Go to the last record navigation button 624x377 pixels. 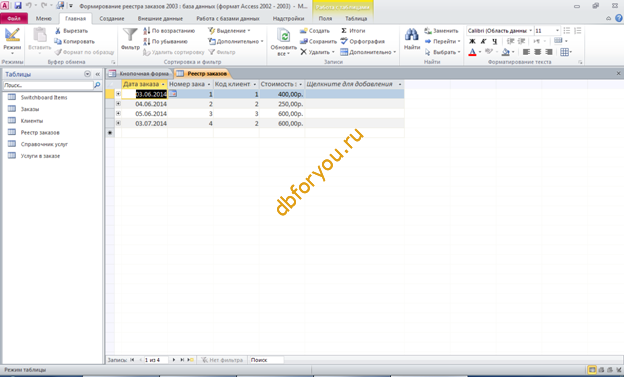(x=182, y=360)
